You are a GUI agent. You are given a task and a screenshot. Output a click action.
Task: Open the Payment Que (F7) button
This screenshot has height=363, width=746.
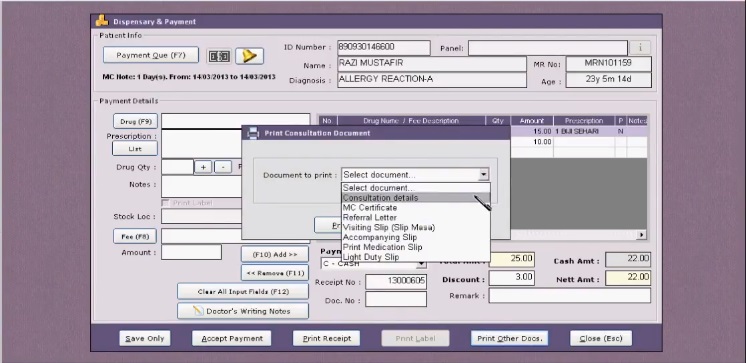[151, 55]
